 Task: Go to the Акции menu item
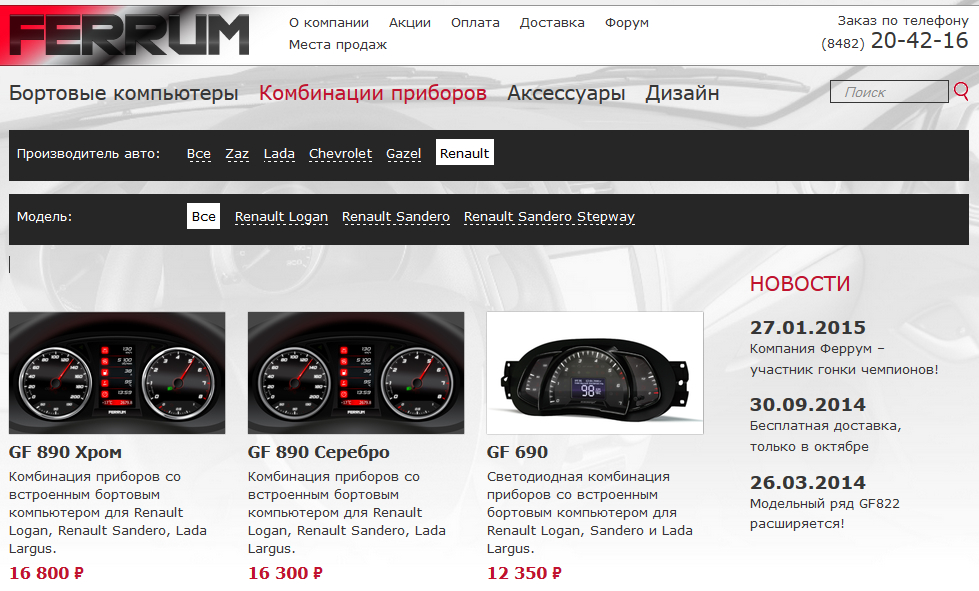click(x=410, y=22)
